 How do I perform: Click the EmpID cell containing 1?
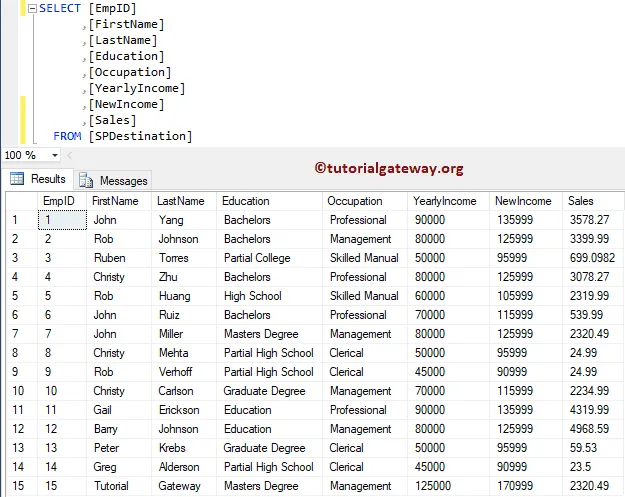[62, 220]
